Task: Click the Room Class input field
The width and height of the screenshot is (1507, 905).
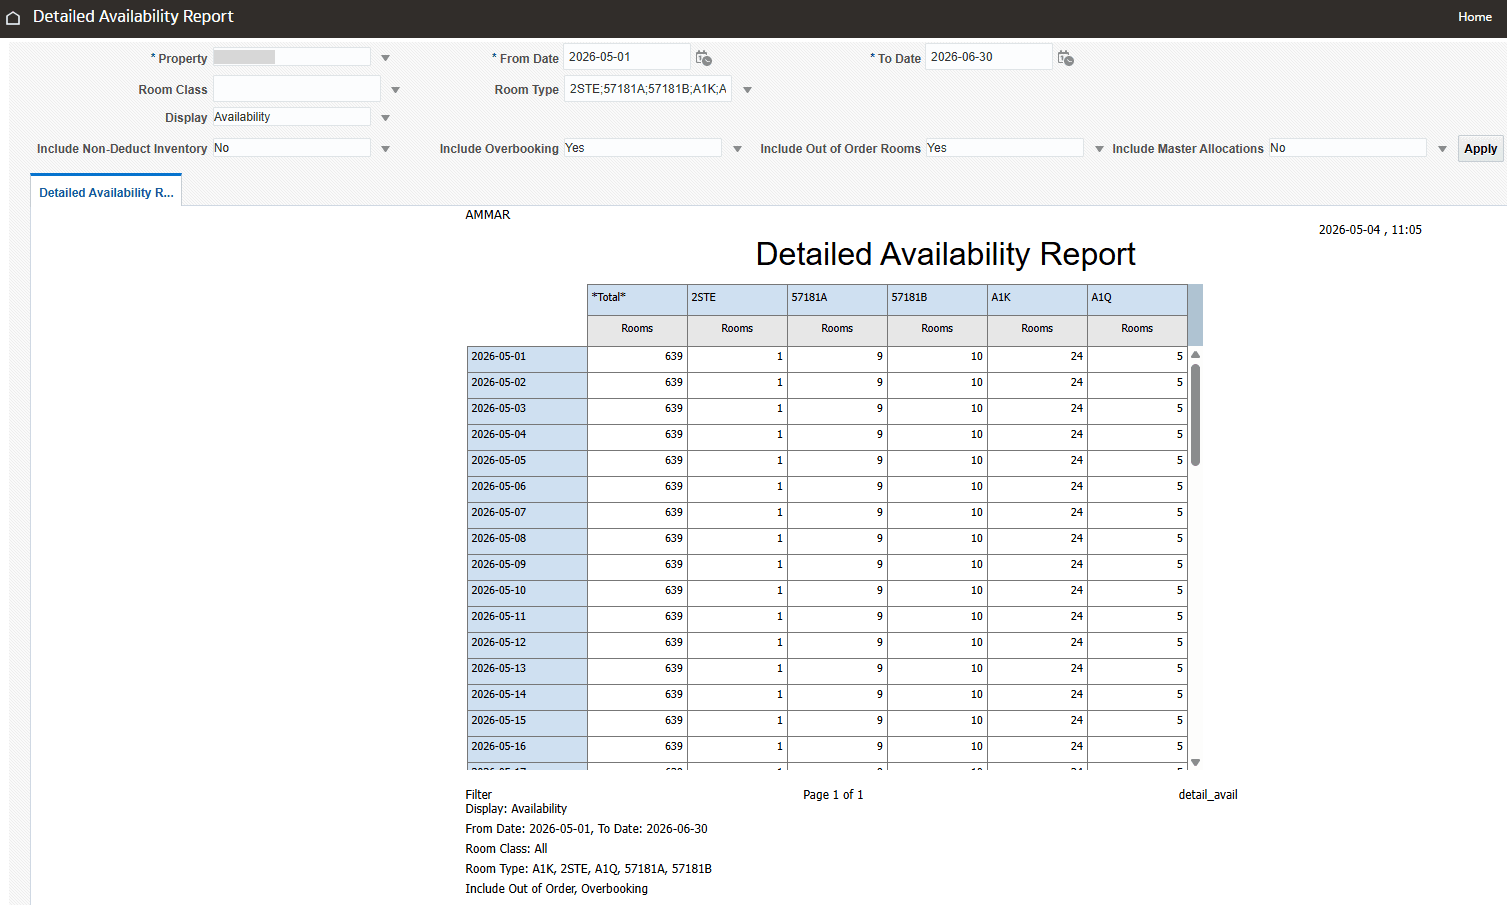Action: point(296,89)
